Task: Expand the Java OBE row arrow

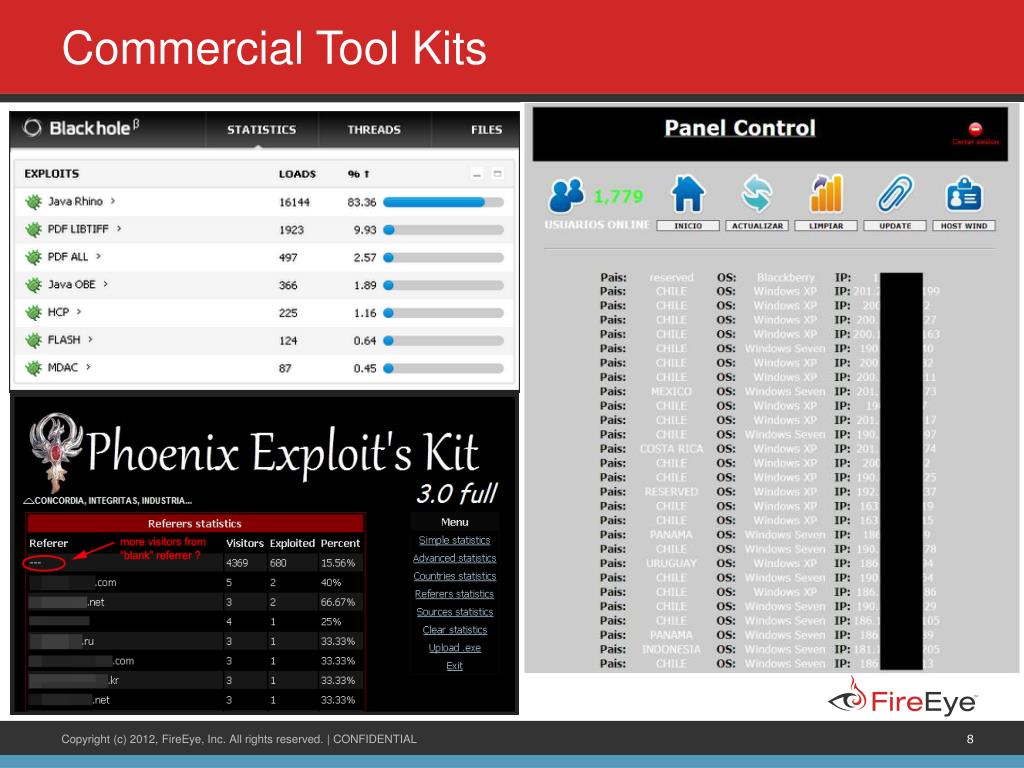Action: pos(105,284)
